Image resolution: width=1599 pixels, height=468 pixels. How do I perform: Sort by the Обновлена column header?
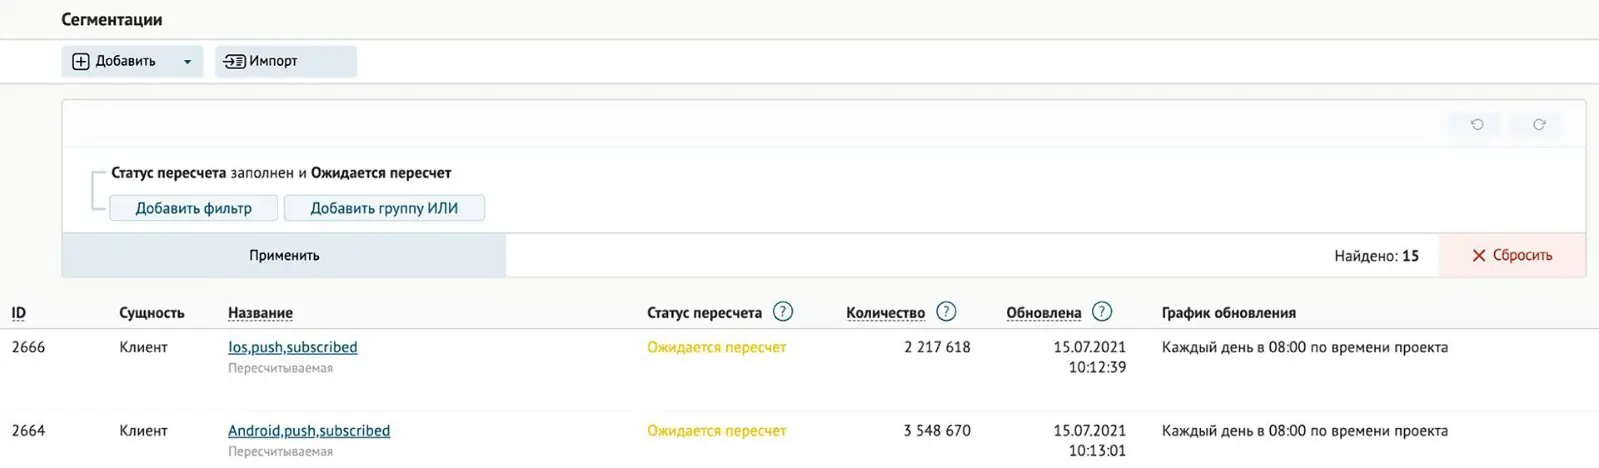click(x=1043, y=313)
